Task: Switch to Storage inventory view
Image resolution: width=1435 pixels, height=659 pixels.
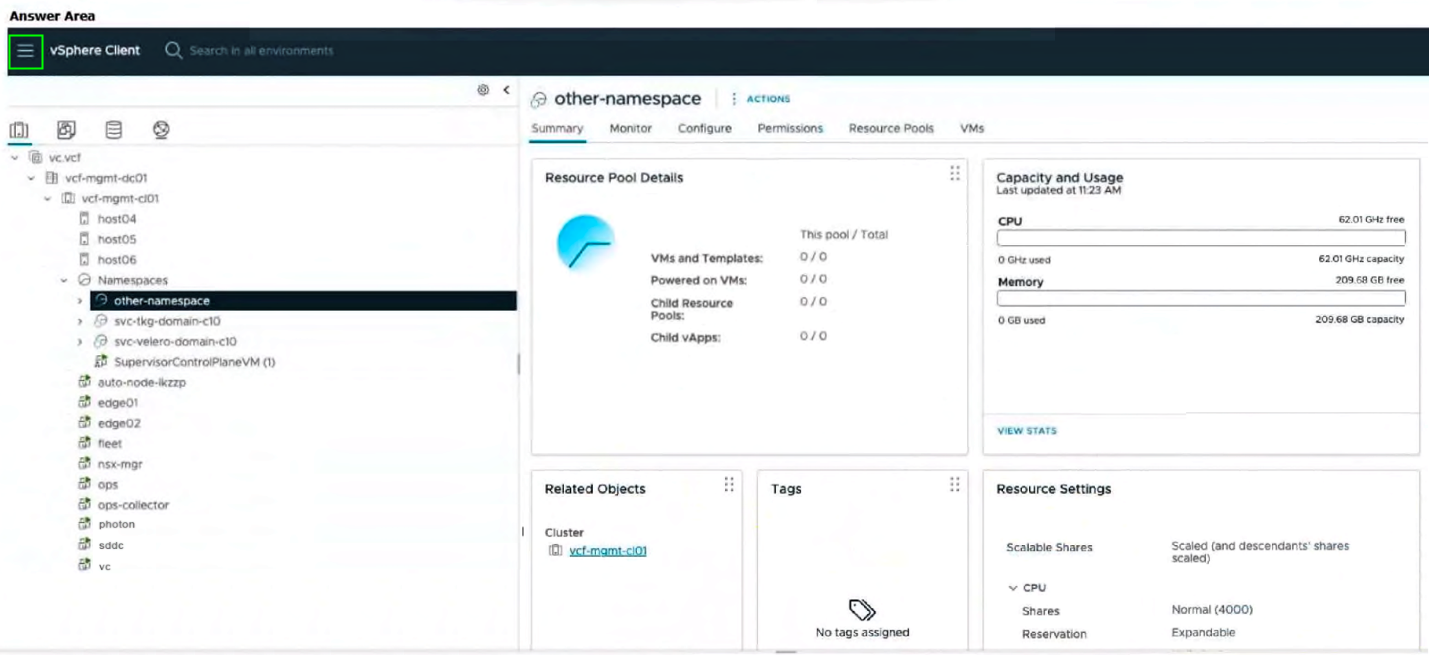Action: pos(114,130)
